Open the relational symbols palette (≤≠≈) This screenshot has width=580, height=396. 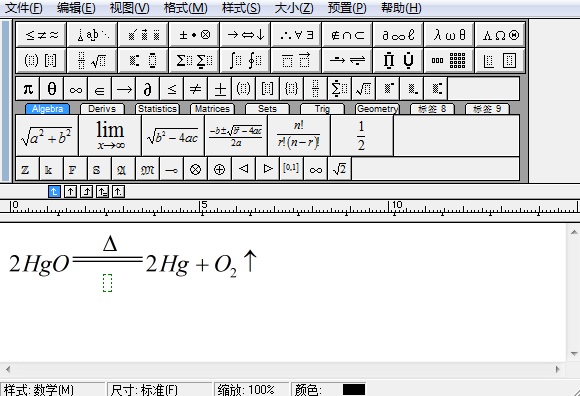coord(41,34)
